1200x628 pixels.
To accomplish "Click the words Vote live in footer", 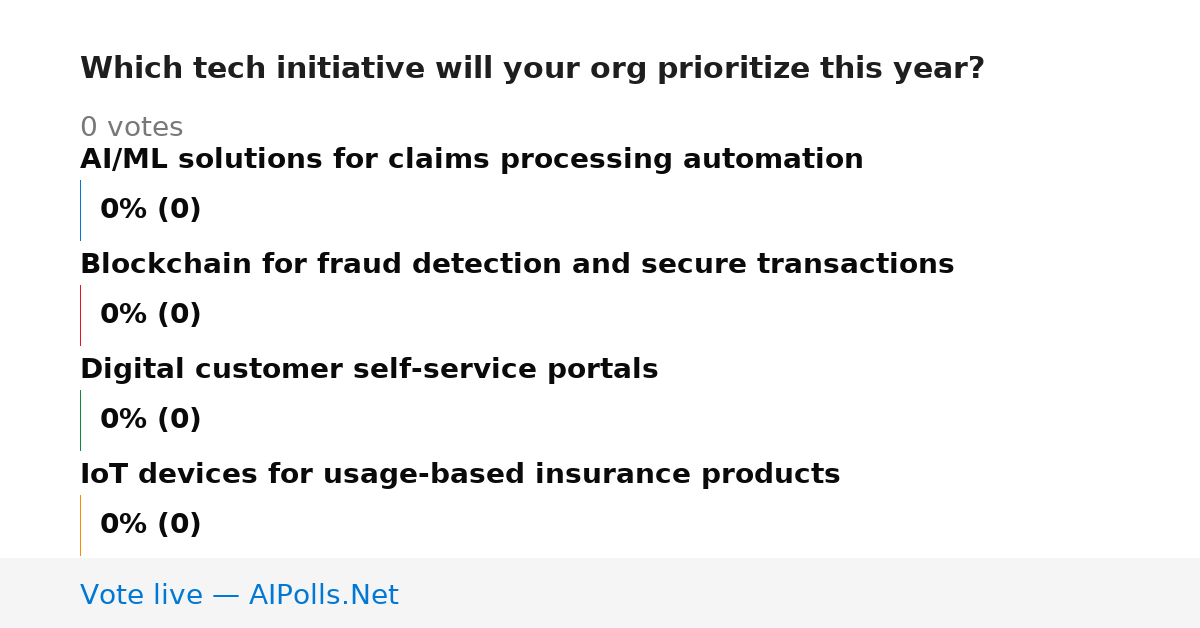I will pyautogui.click(x=141, y=595).
